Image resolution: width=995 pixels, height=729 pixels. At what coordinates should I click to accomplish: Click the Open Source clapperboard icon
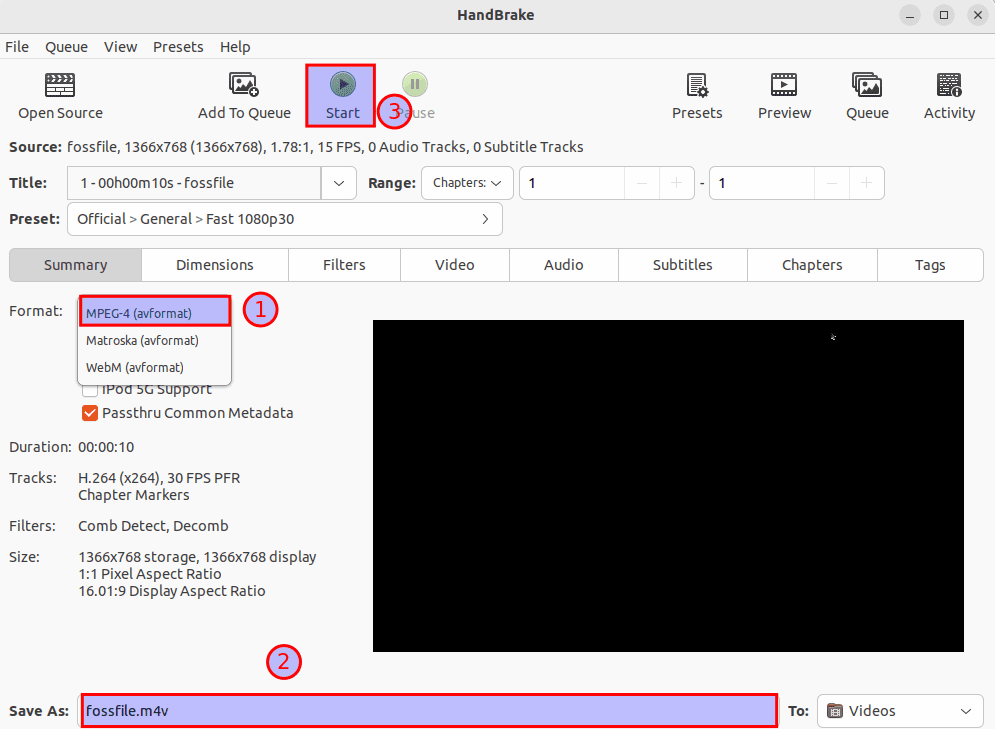(x=60, y=84)
